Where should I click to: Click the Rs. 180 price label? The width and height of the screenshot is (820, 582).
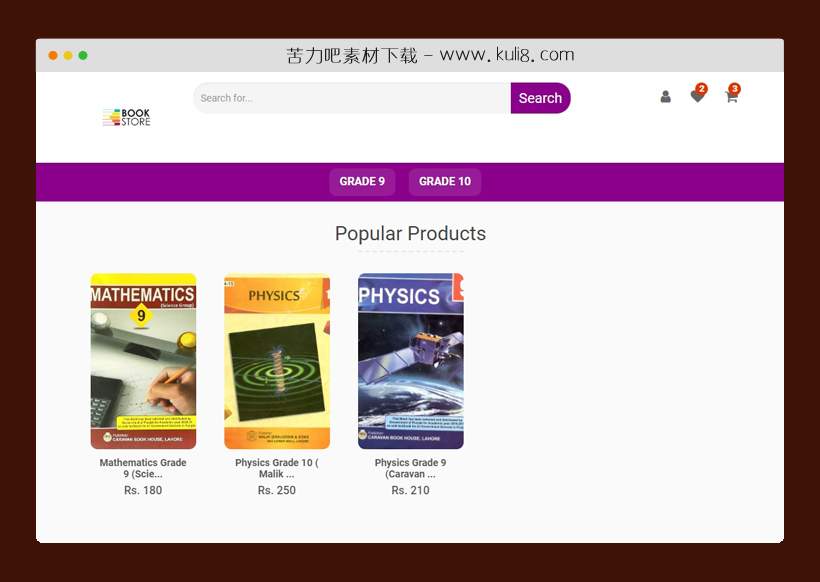click(x=143, y=490)
